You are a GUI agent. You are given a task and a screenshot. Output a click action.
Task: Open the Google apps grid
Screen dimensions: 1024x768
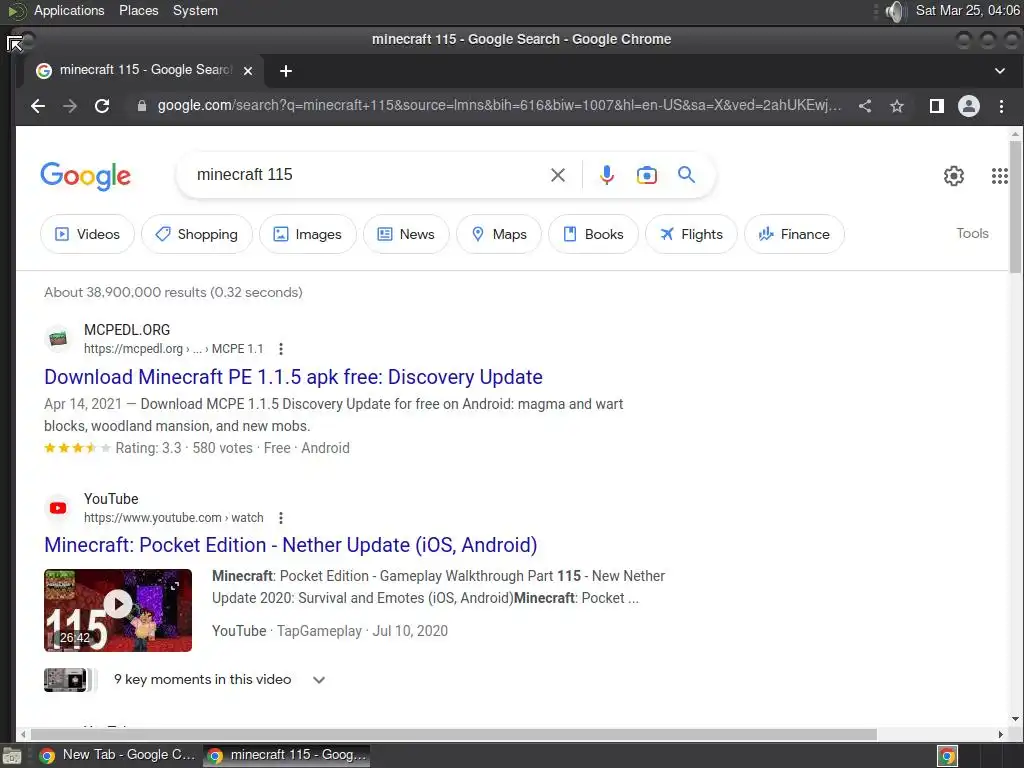[1000, 176]
